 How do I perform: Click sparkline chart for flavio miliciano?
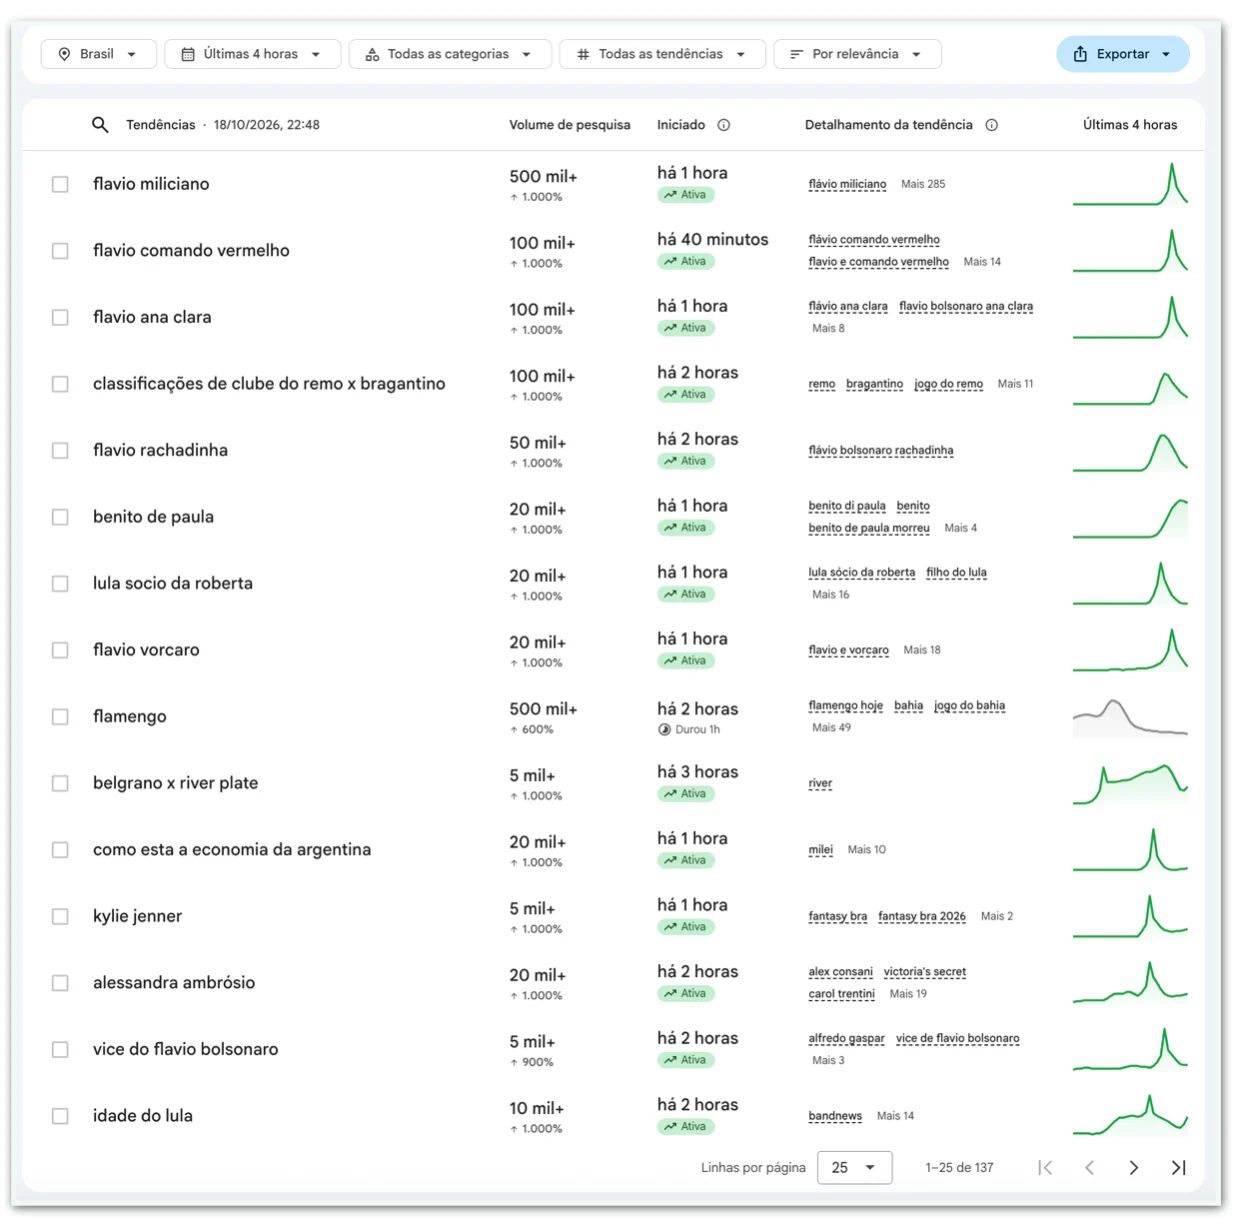(1130, 184)
